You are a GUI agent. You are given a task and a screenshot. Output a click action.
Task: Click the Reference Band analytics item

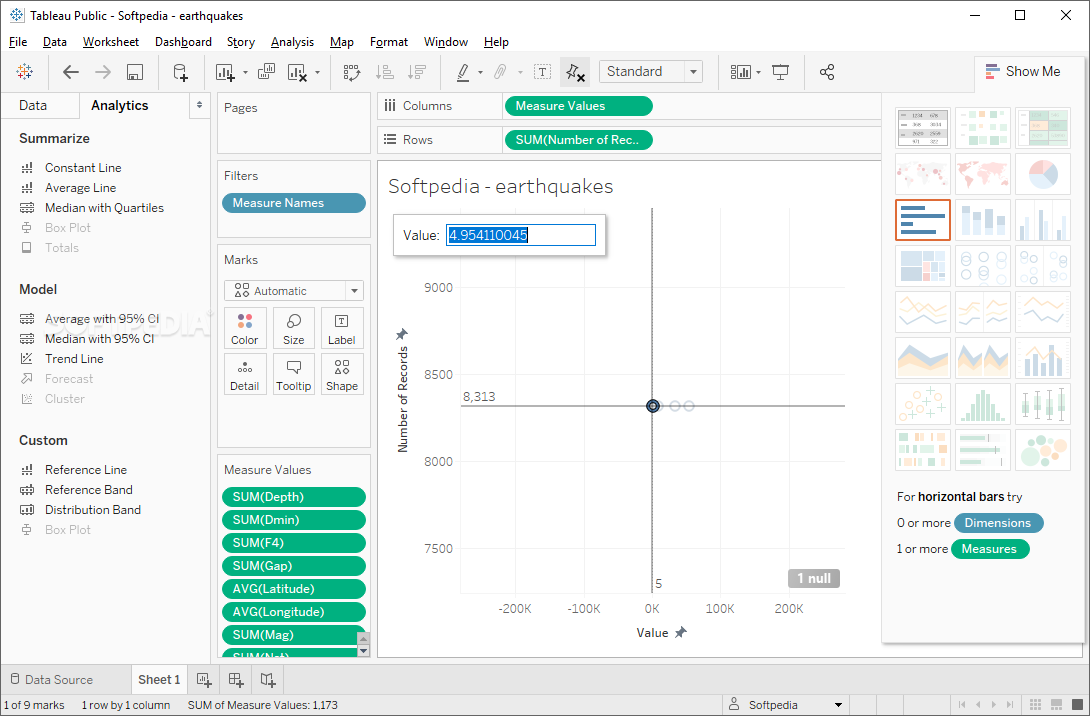(x=88, y=489)
